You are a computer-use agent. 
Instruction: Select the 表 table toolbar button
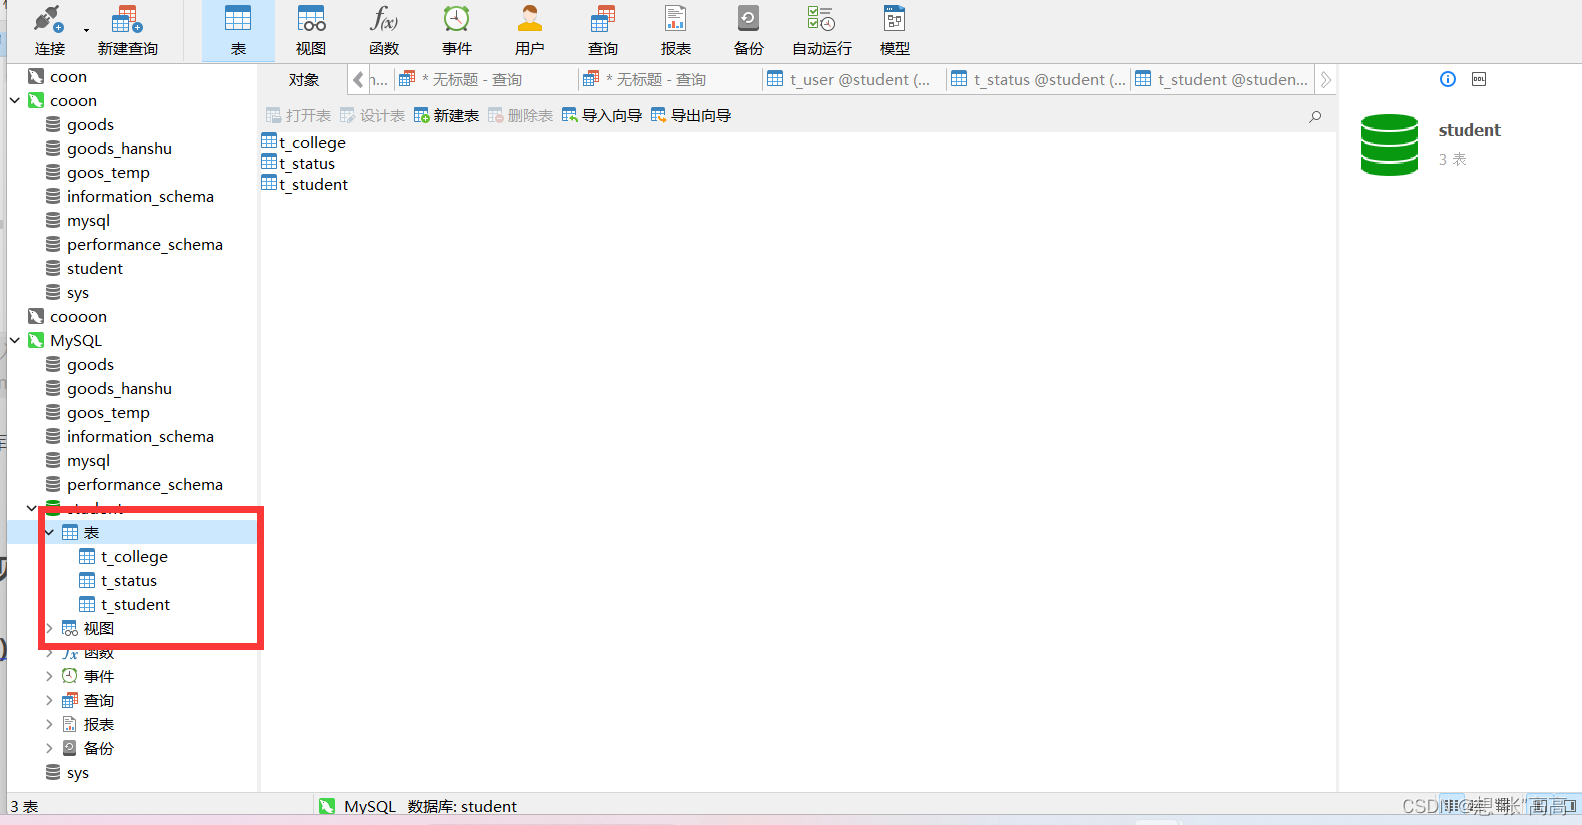tap(238, 30)
